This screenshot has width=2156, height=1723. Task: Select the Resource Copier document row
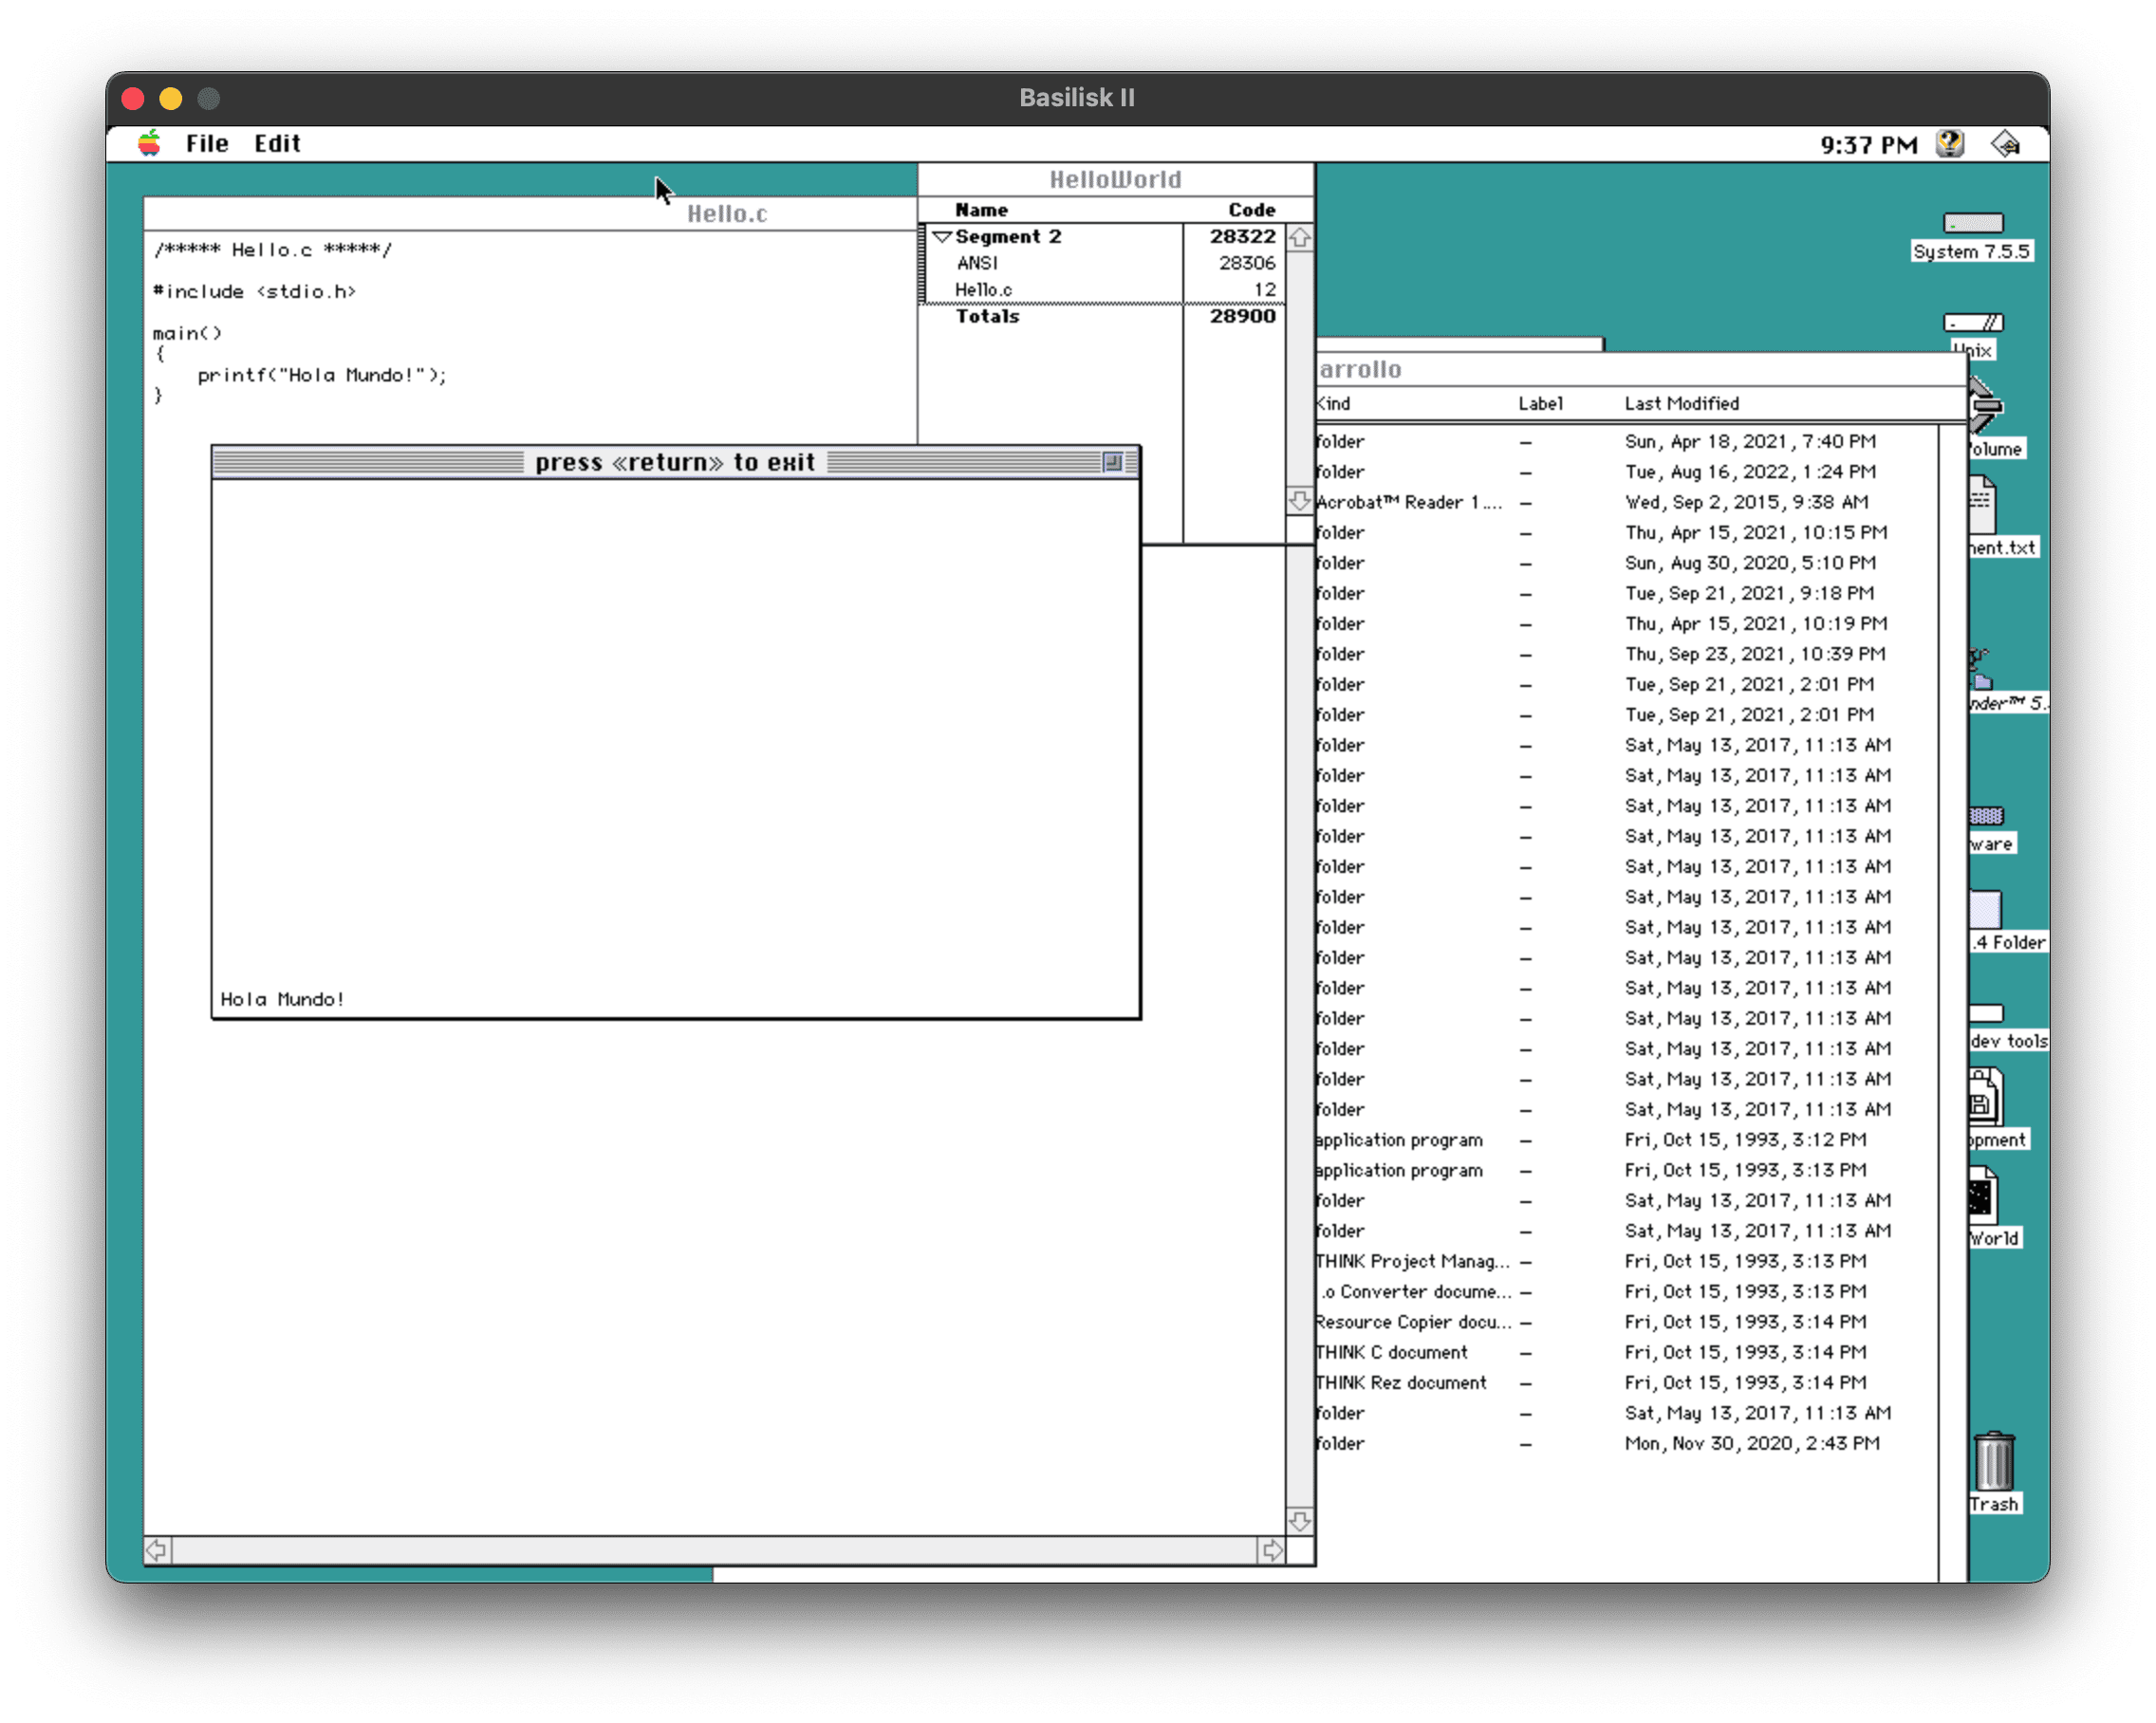tap(1627, 1322)
